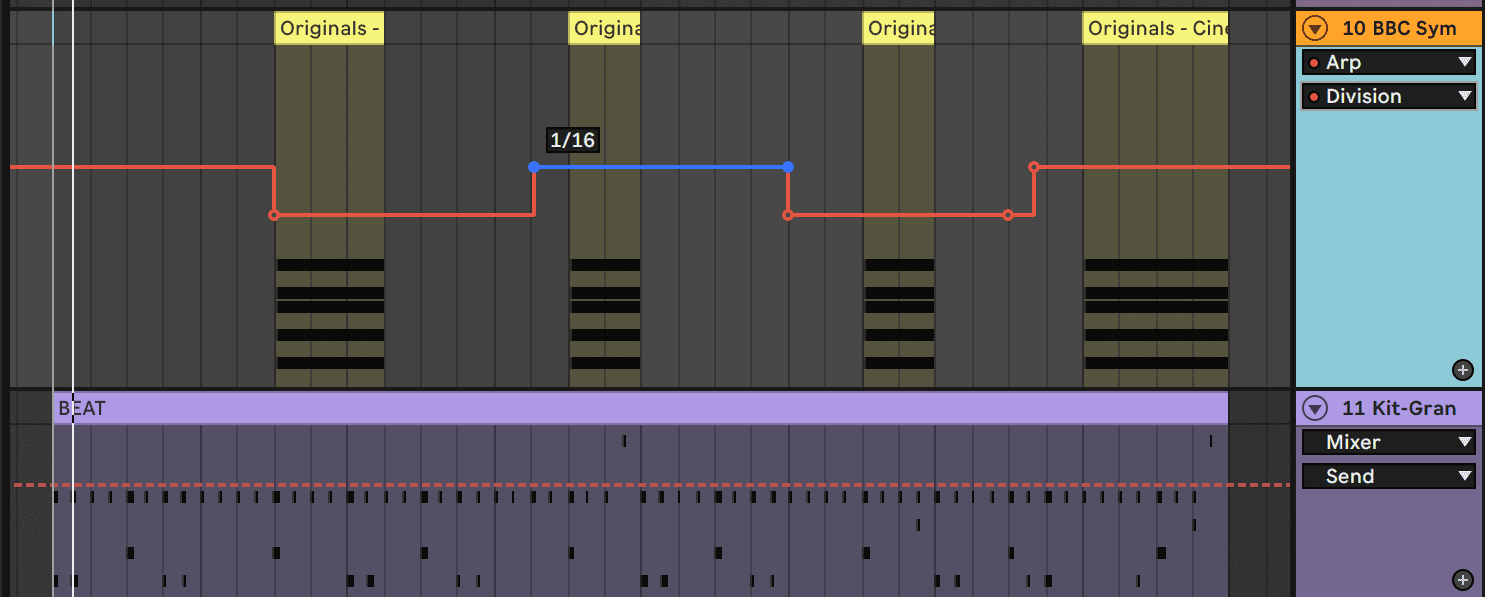Select the BEAT clip header
Screen dimensions: 1485x597
coord(640,408)
